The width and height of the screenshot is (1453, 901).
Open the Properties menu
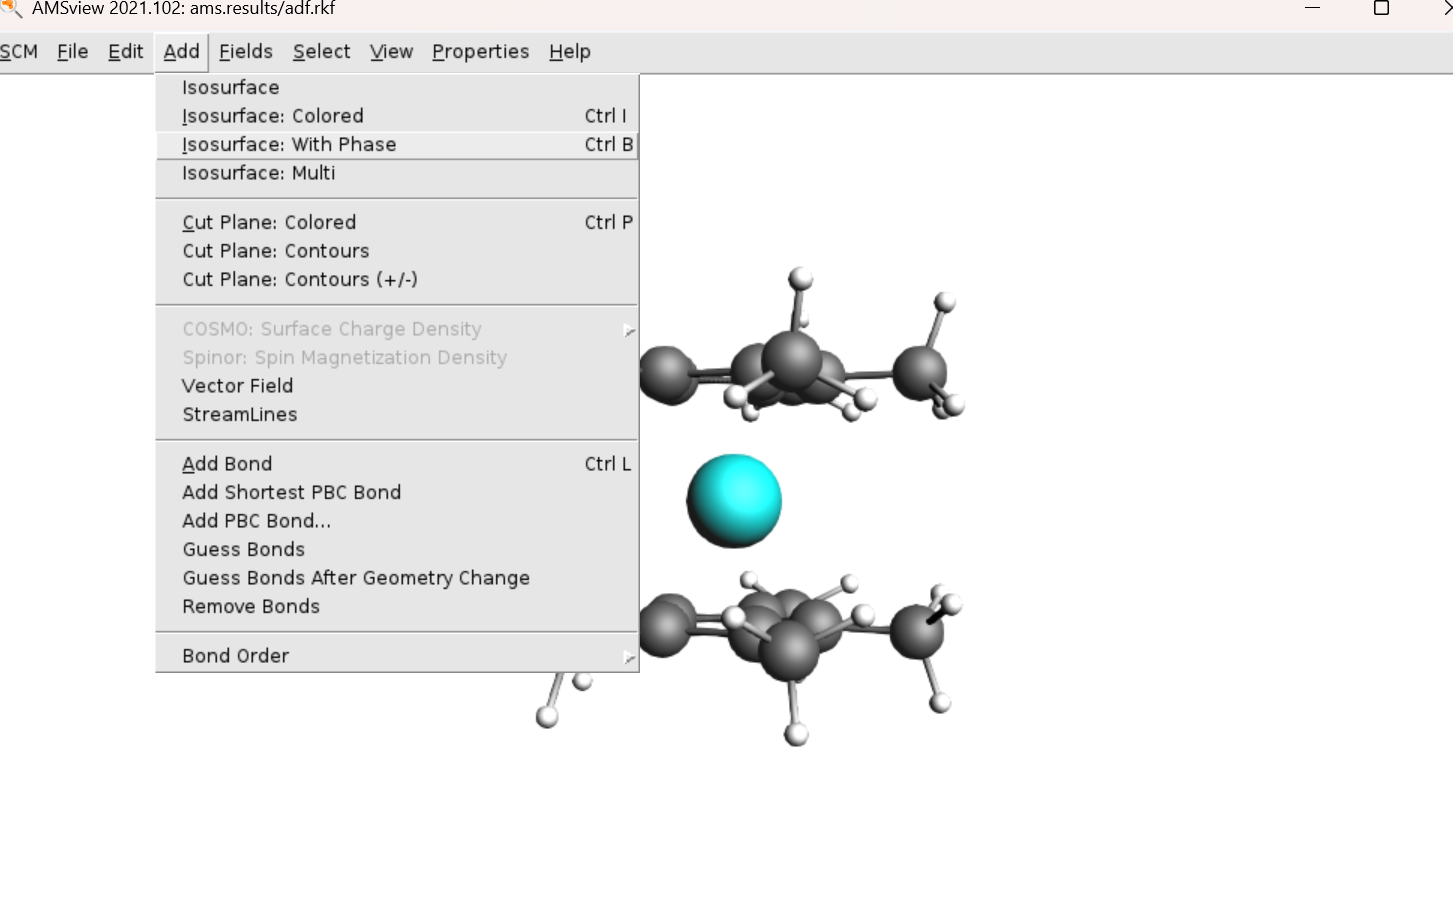pyautogui.click(x=481, y=51)
